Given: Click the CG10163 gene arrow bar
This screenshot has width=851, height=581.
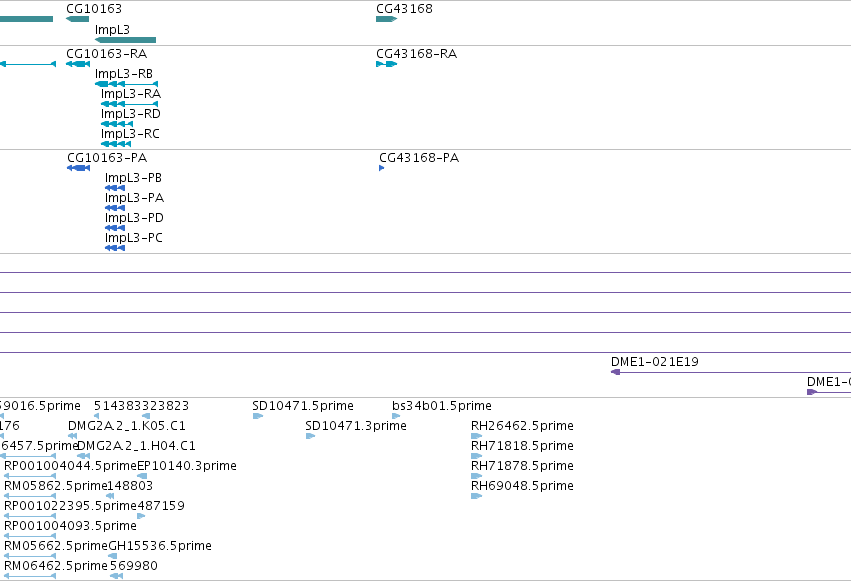Looking at the screenshot, I should [x=78, y=19].
